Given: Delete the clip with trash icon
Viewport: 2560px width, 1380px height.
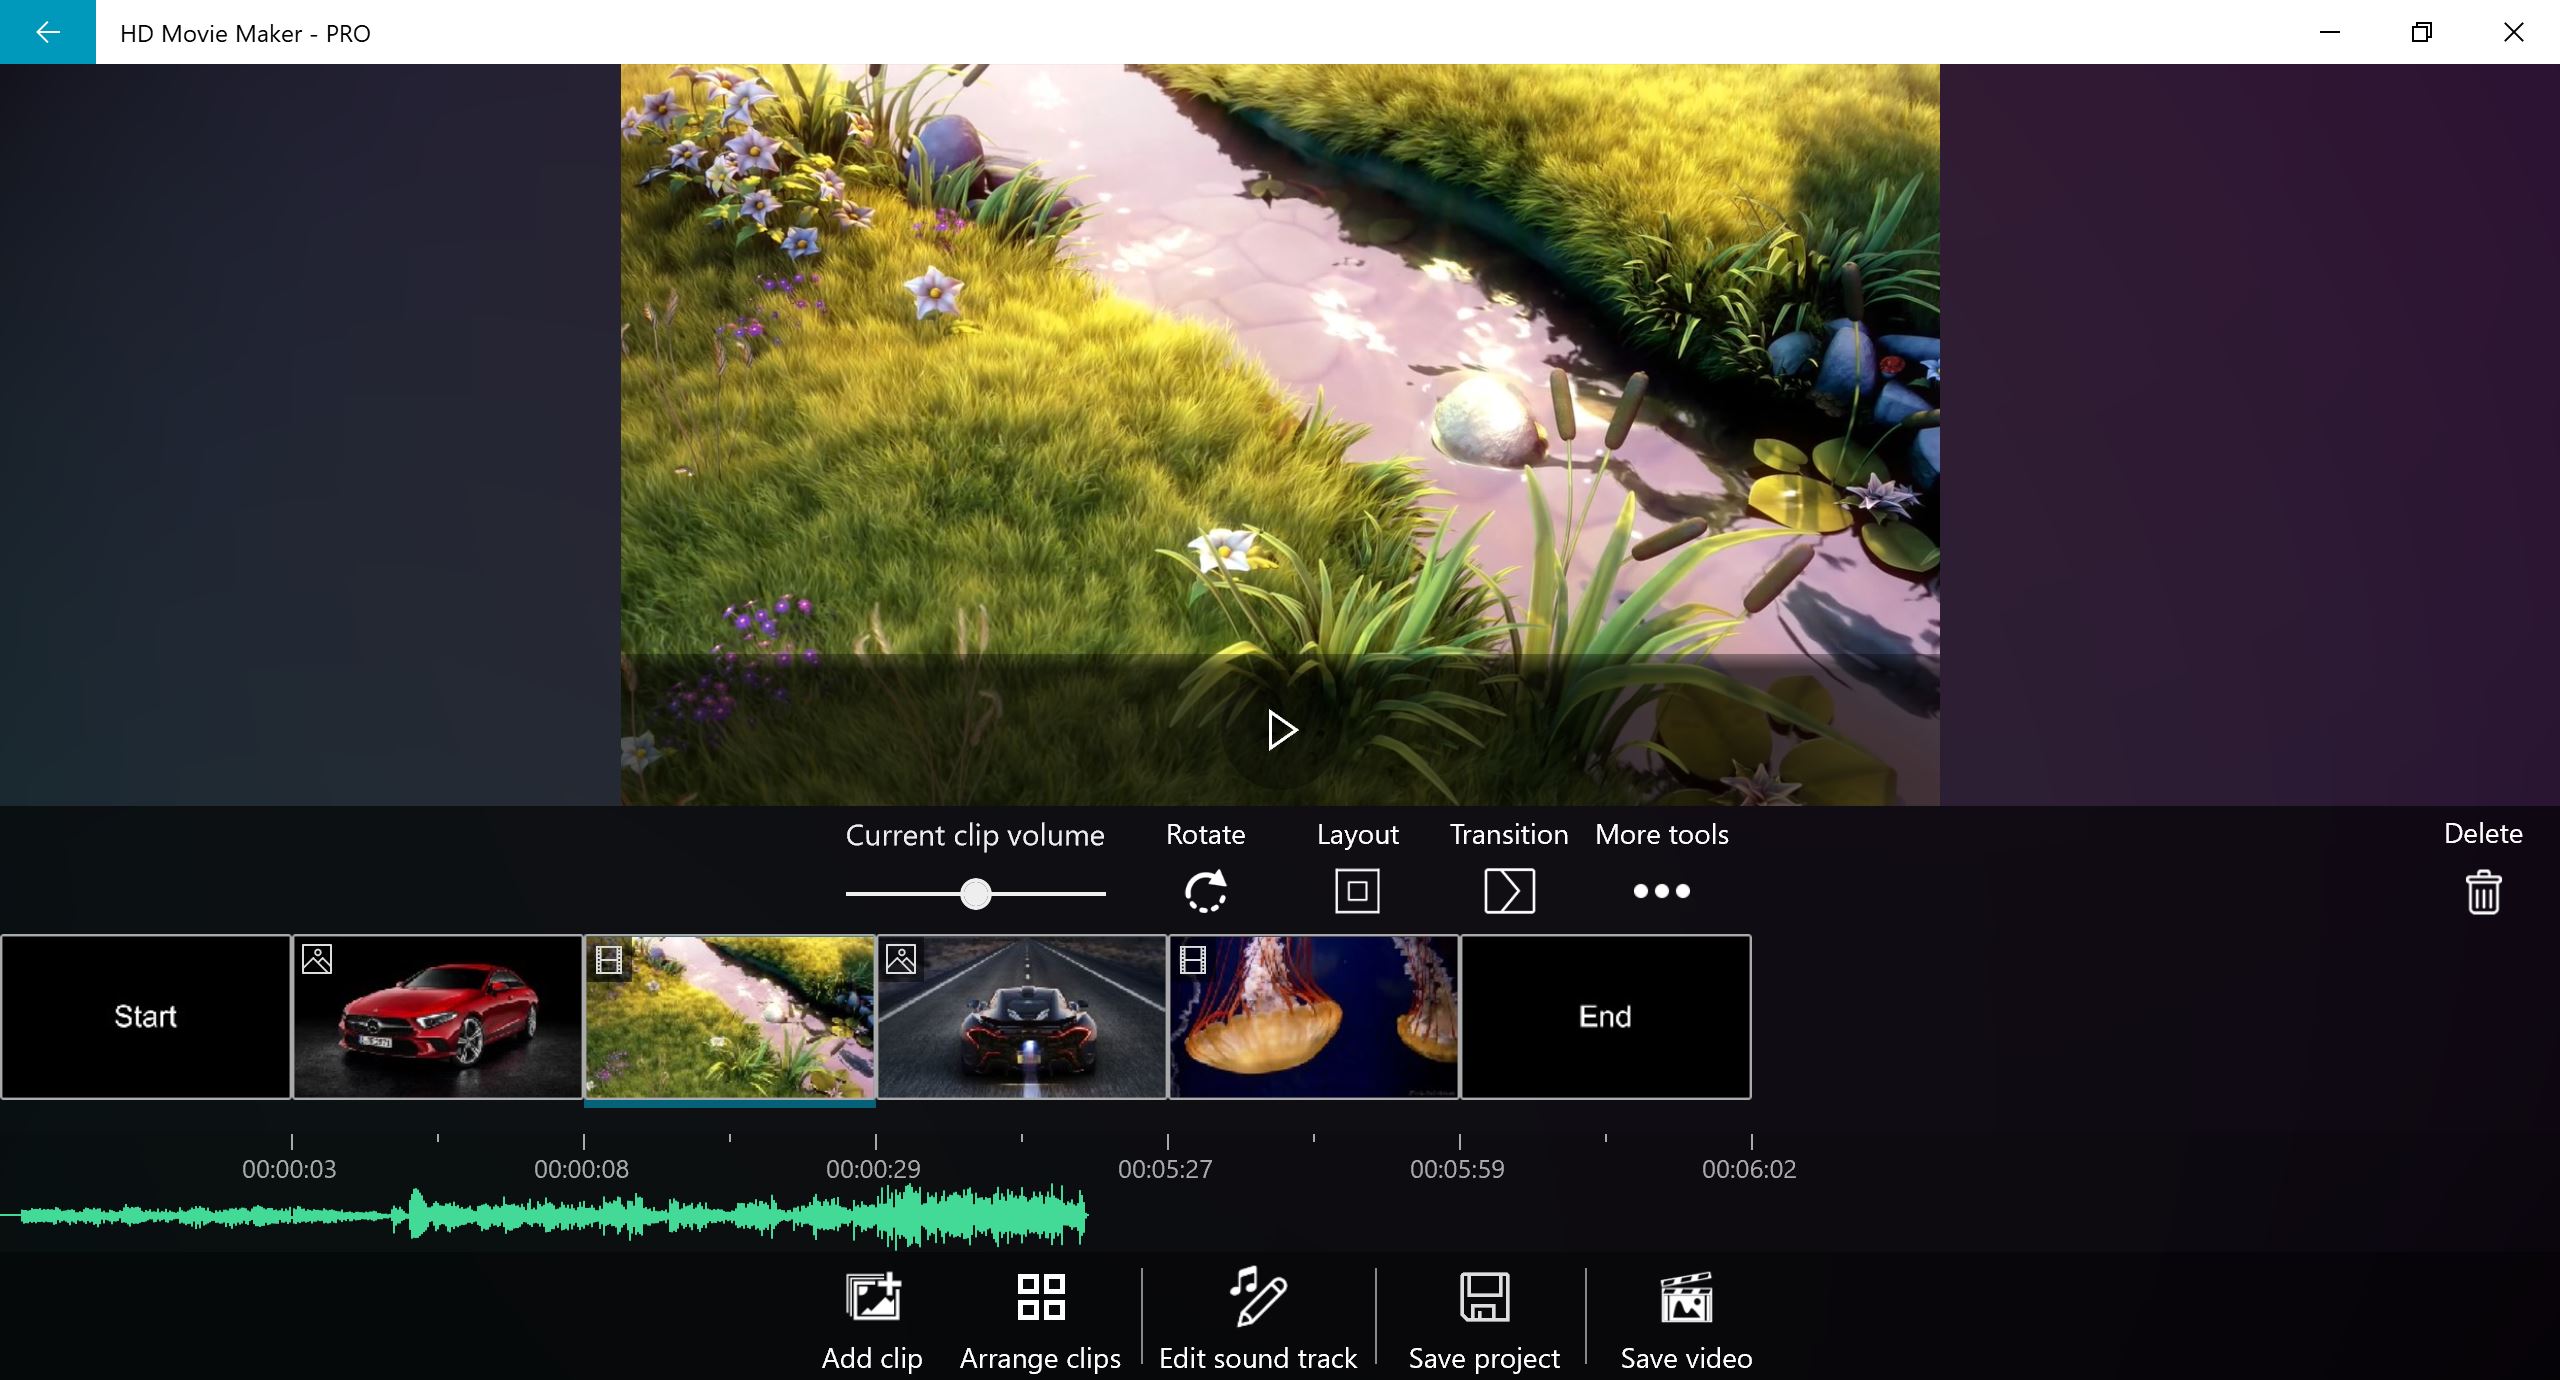Looking at the screenshot, I should [2483, 892].
